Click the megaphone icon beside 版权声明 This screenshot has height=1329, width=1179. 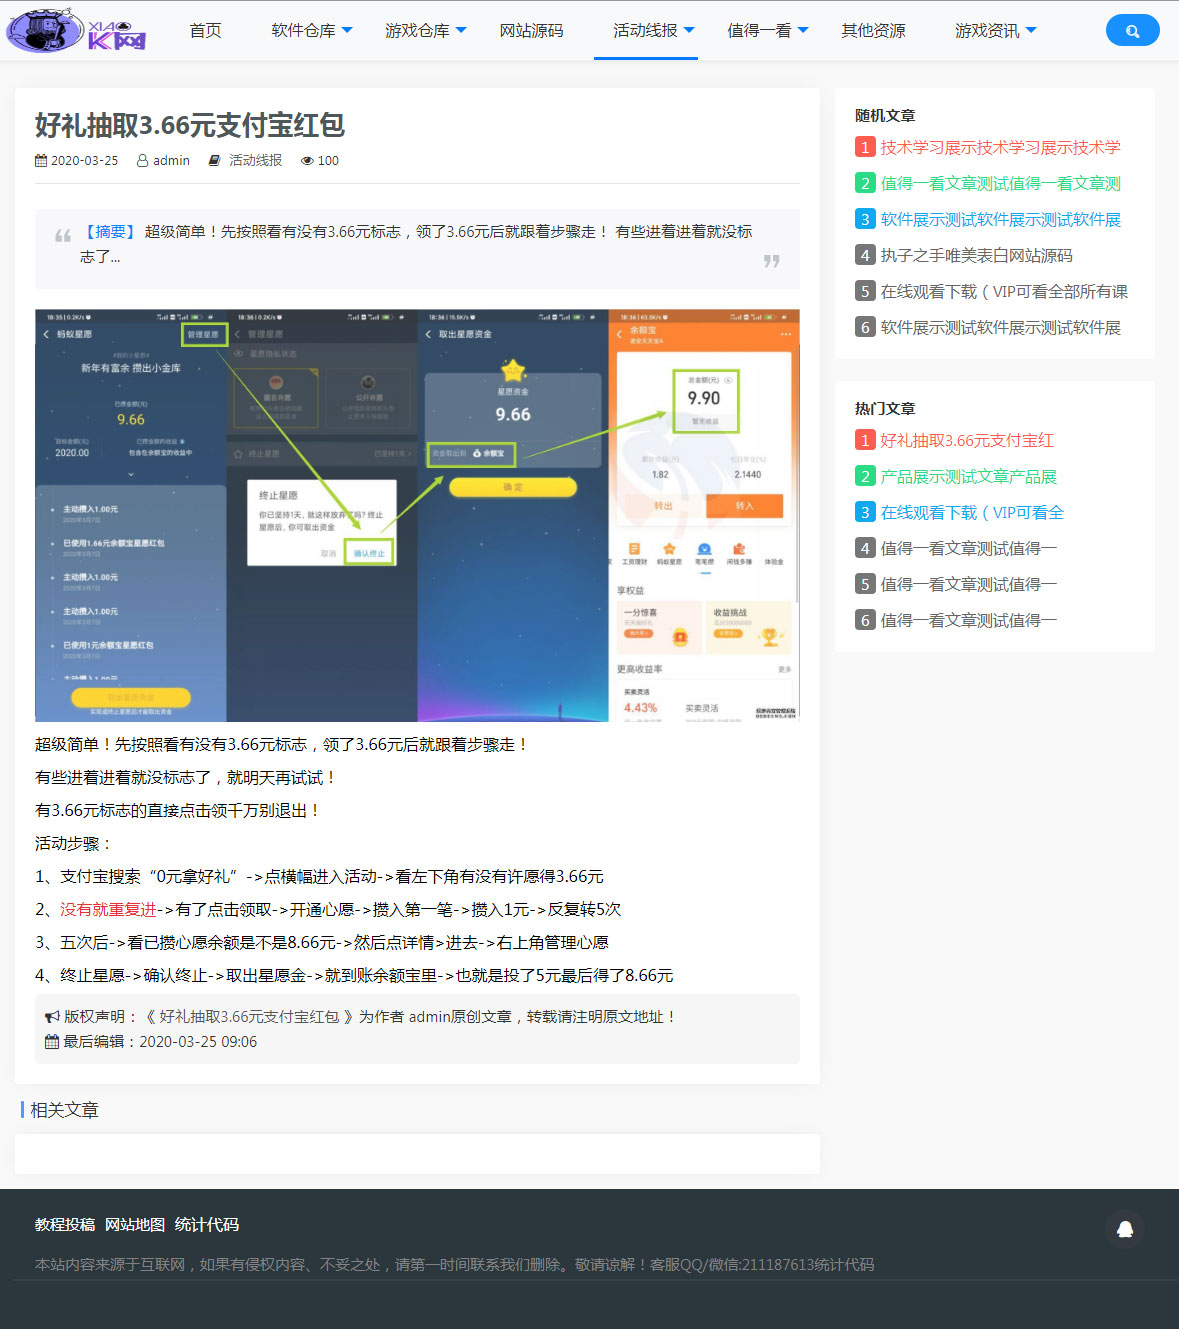(52, 1017)
